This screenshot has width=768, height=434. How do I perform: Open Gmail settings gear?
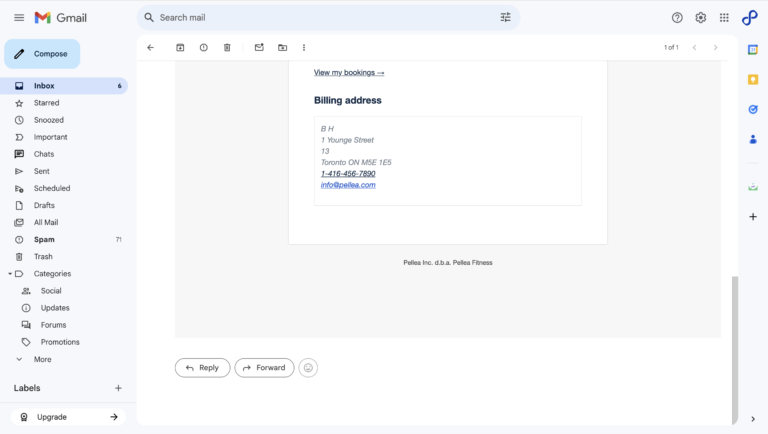coord(701,18)
